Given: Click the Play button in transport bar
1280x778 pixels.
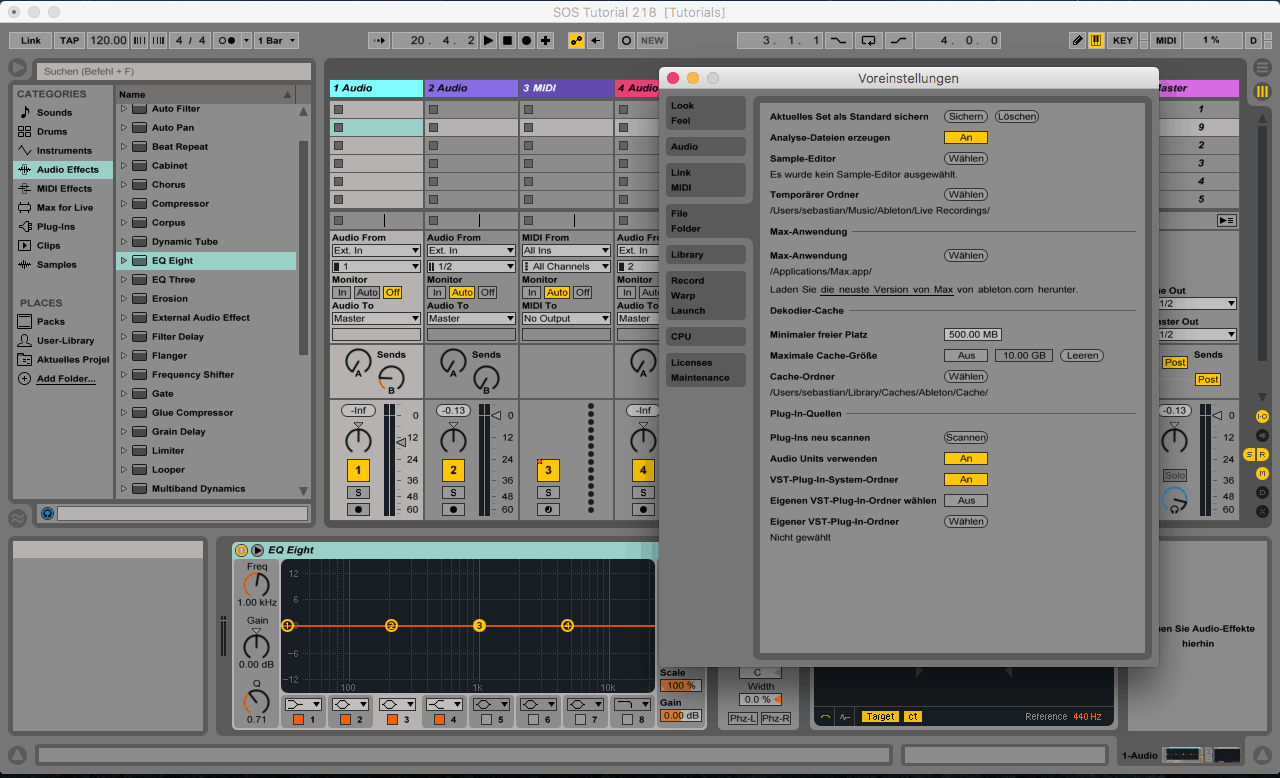Looking at the screenshot, I should (488, 41).
